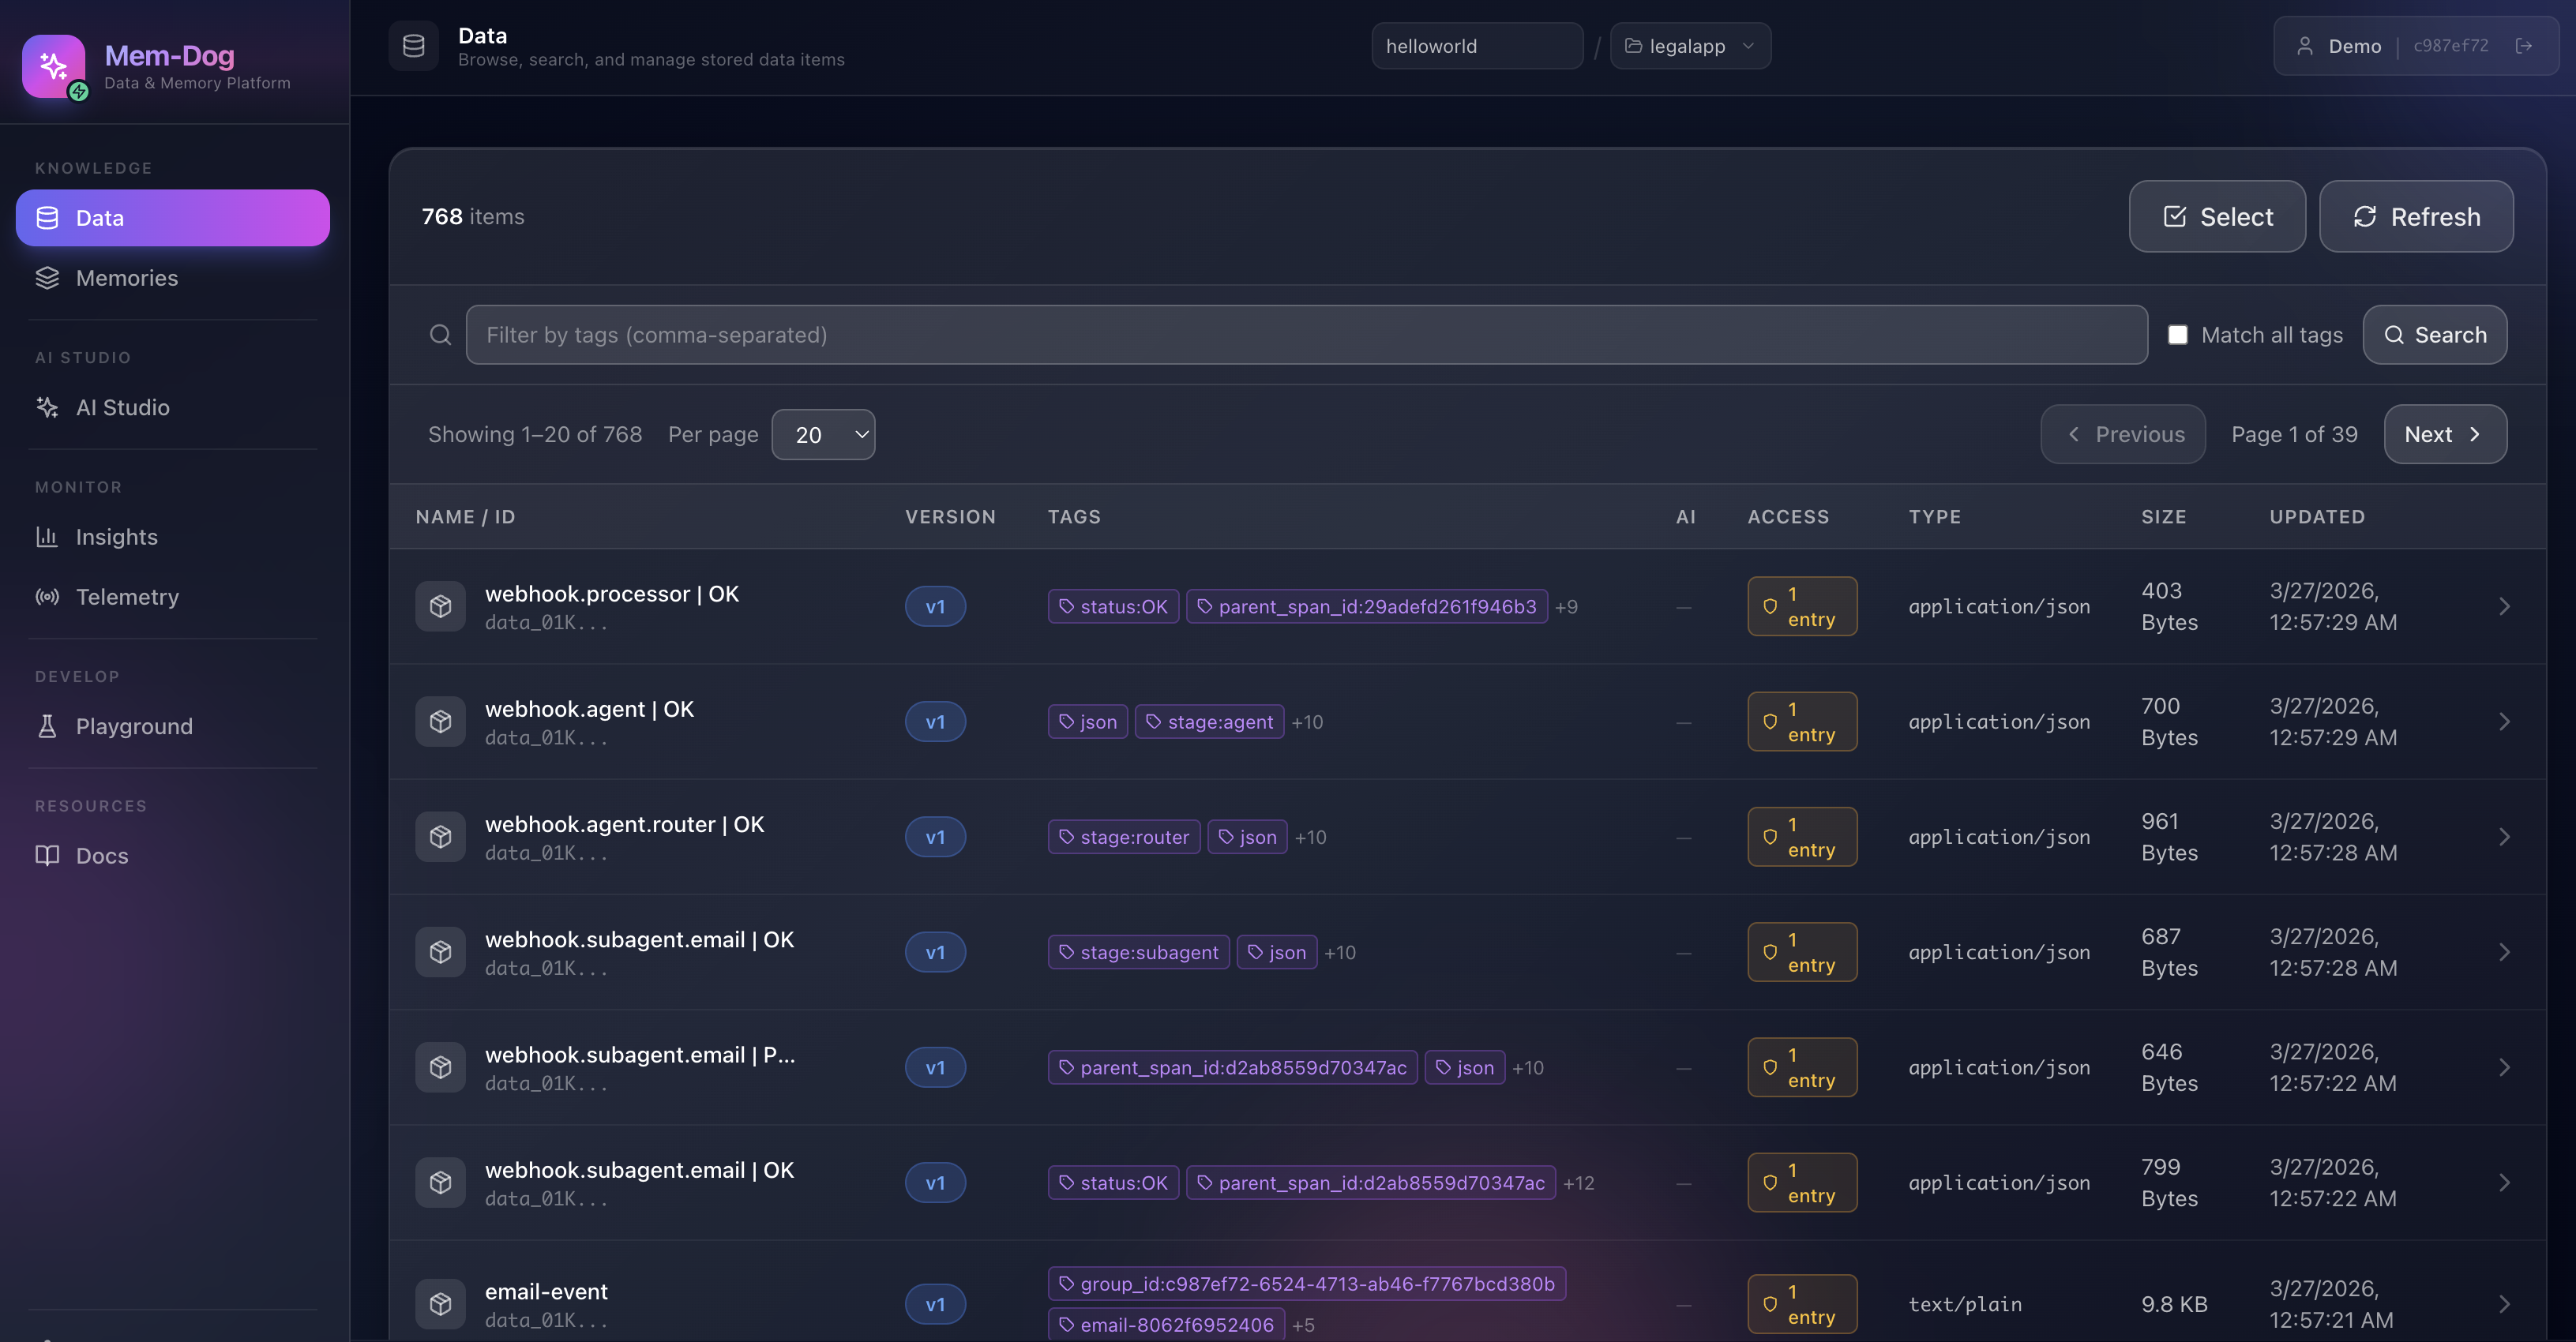This screenshot has width=2576, height=1342.
Task: Click the +9 more tags indicator on webhook.processor
Action: [x=1566, y=607]
